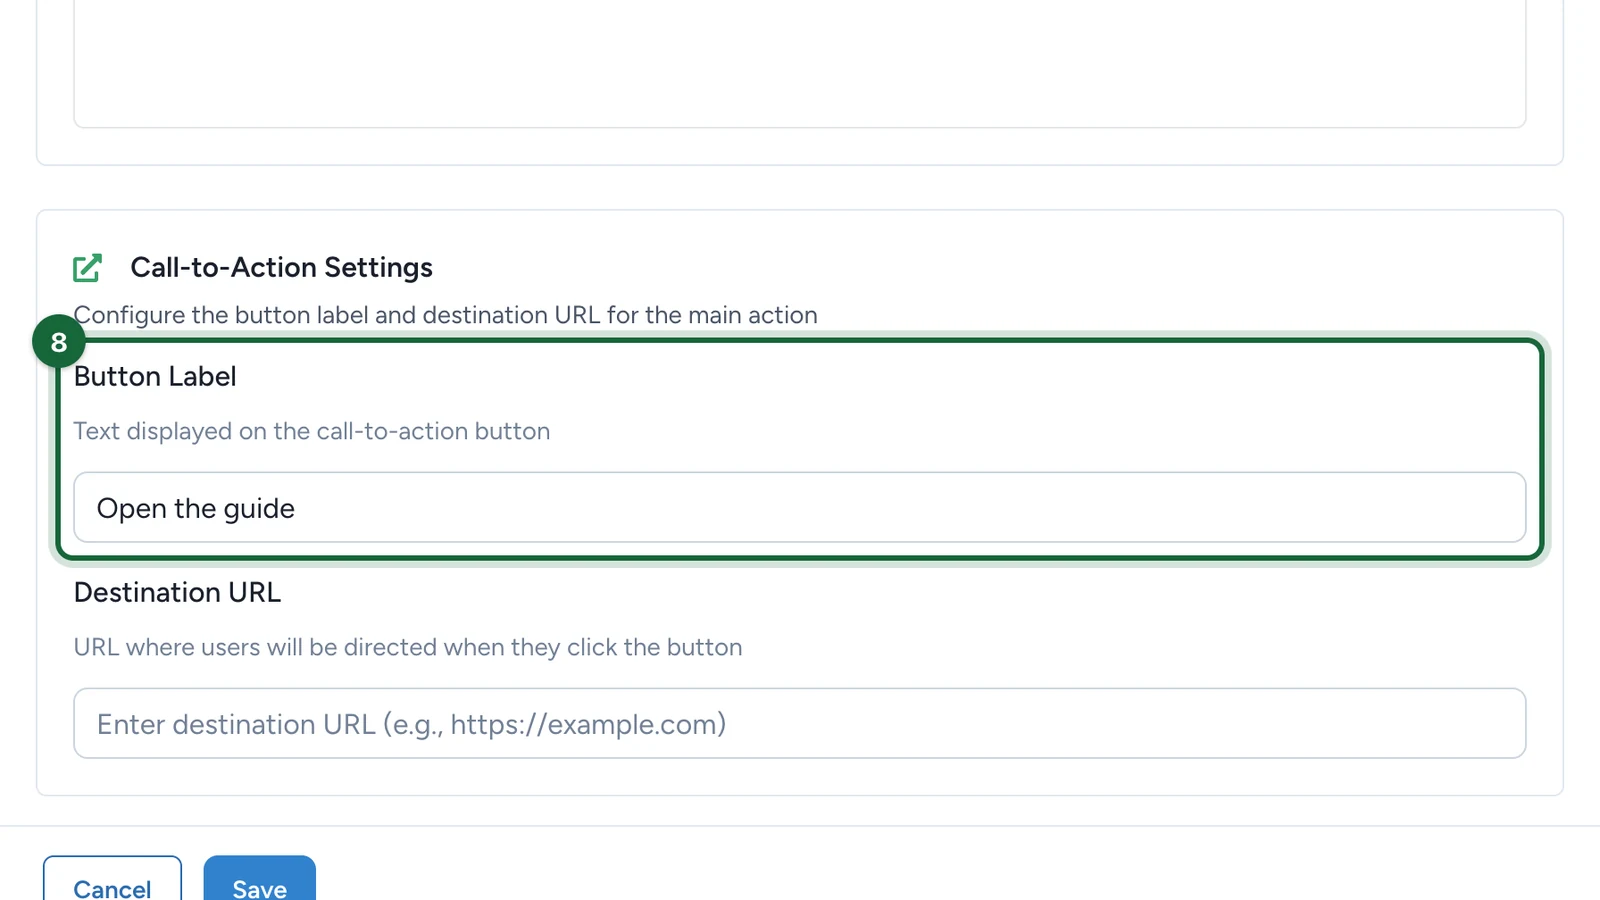This screenshot has width=1600, height=900.
Task: Click 'Configure the button label and destination URL' text
Action: [446, 315]
